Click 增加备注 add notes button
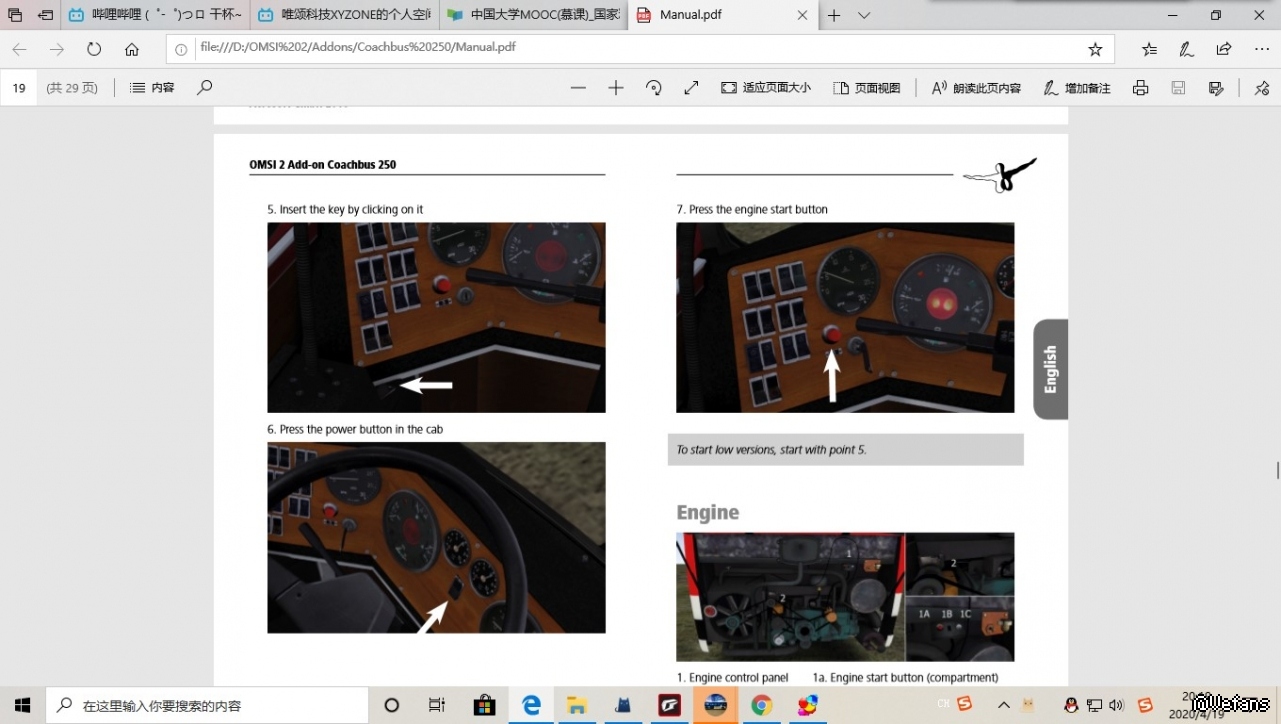The image size is (1281, 724). [x=1077, y=88]
